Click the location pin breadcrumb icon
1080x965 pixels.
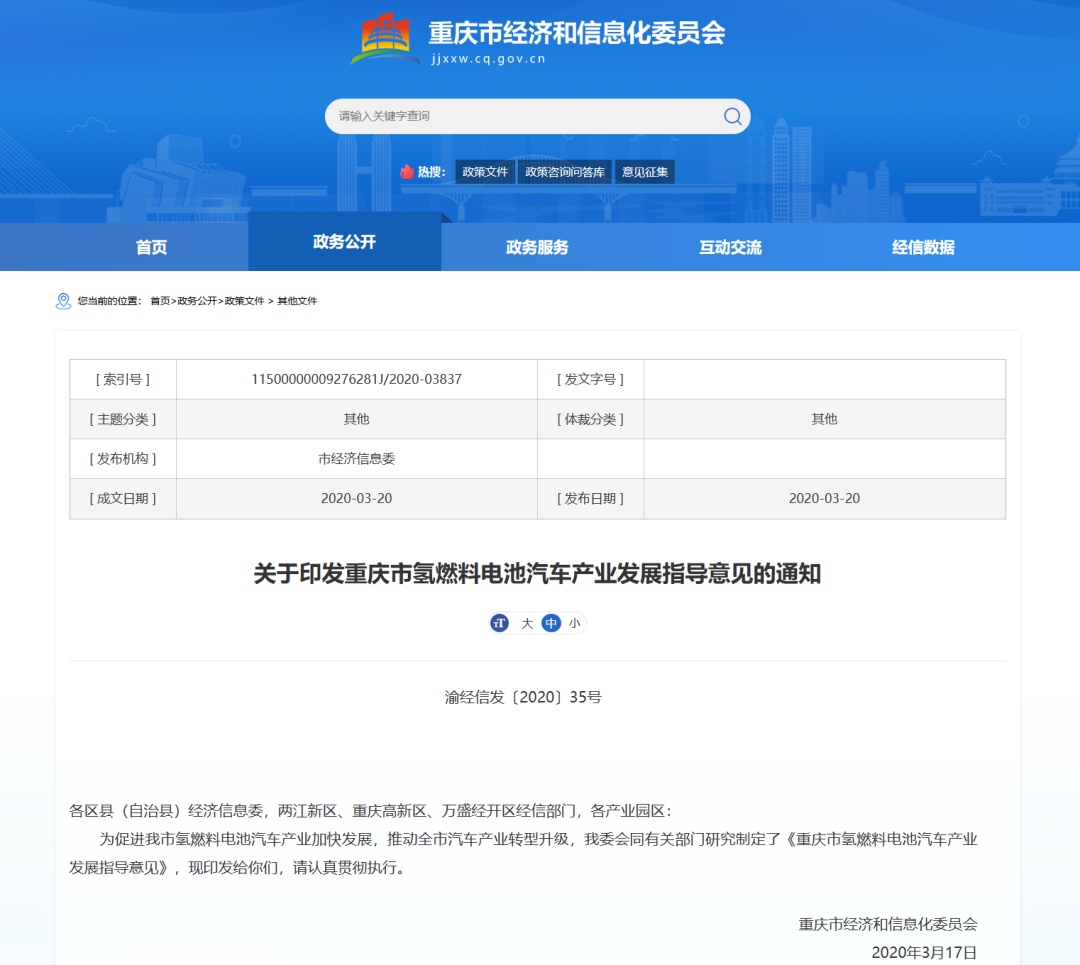pyautogui.click(x=64, y=301)
